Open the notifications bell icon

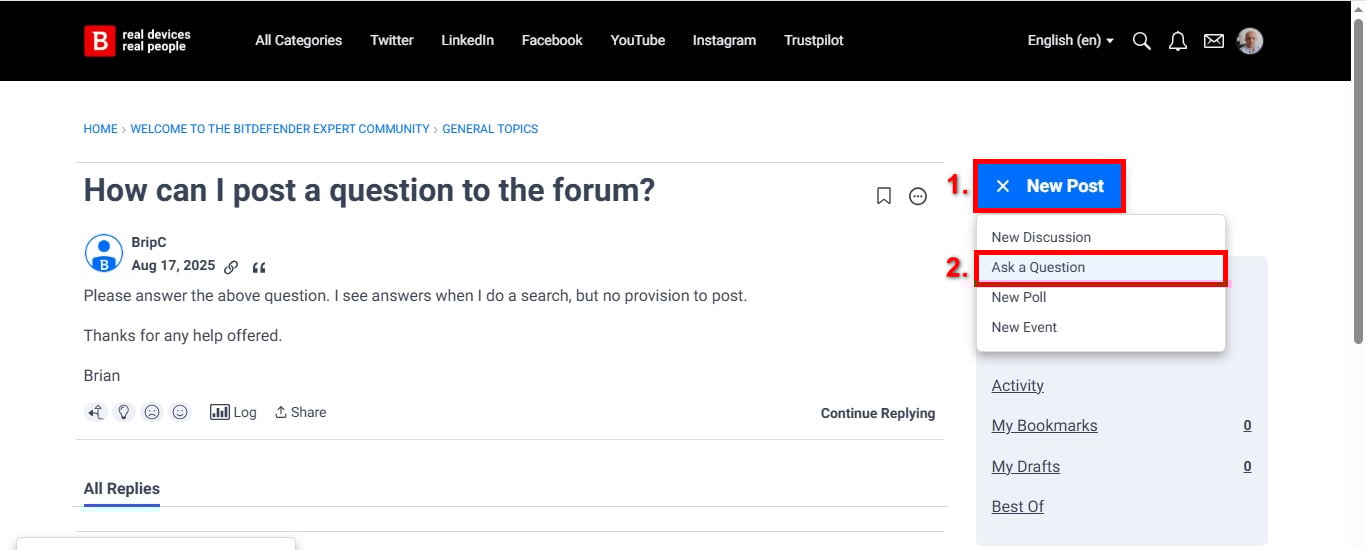(1178, 41)
